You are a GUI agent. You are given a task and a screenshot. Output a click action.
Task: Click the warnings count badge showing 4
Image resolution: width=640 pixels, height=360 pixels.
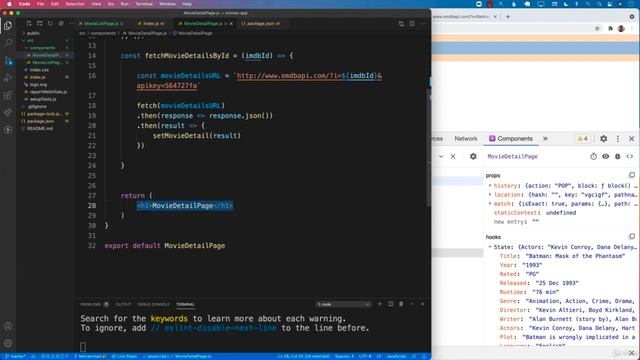[582, 139]
